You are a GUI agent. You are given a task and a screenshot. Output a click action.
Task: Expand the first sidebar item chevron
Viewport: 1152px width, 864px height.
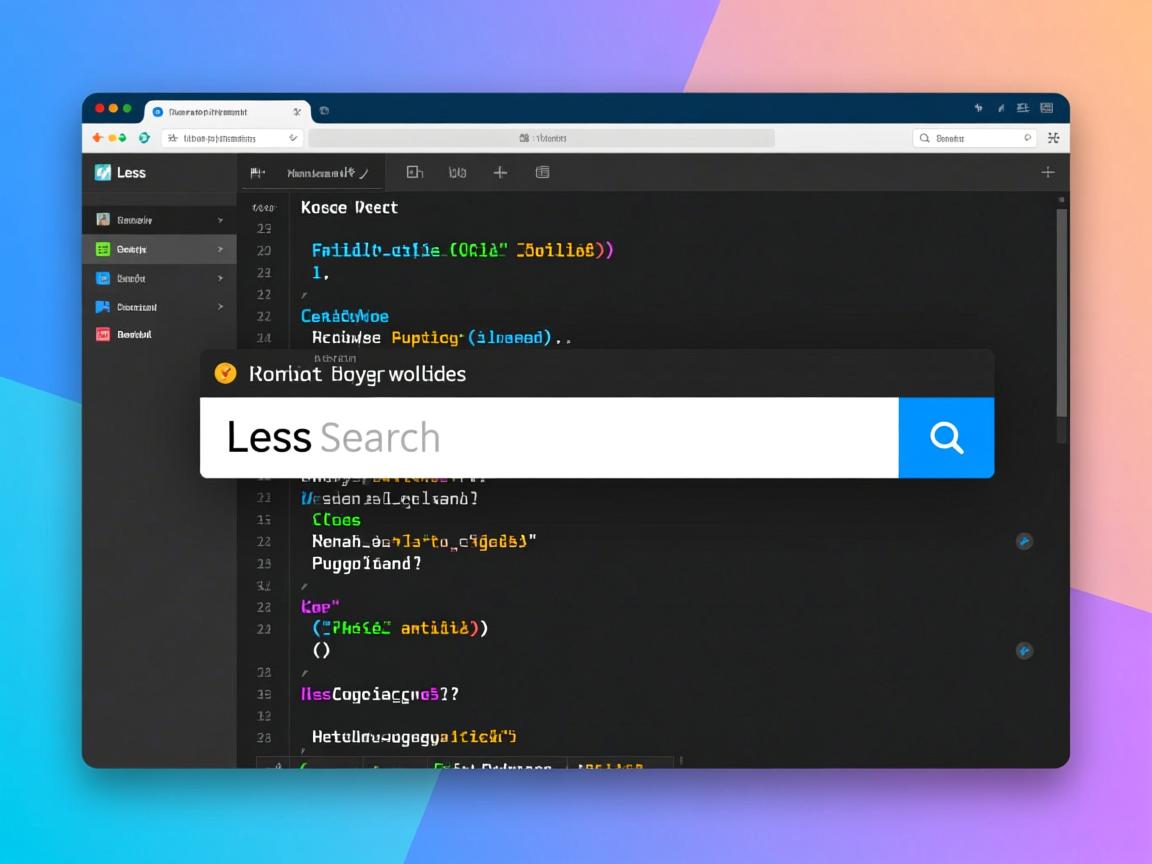click(x=220, y=220)
